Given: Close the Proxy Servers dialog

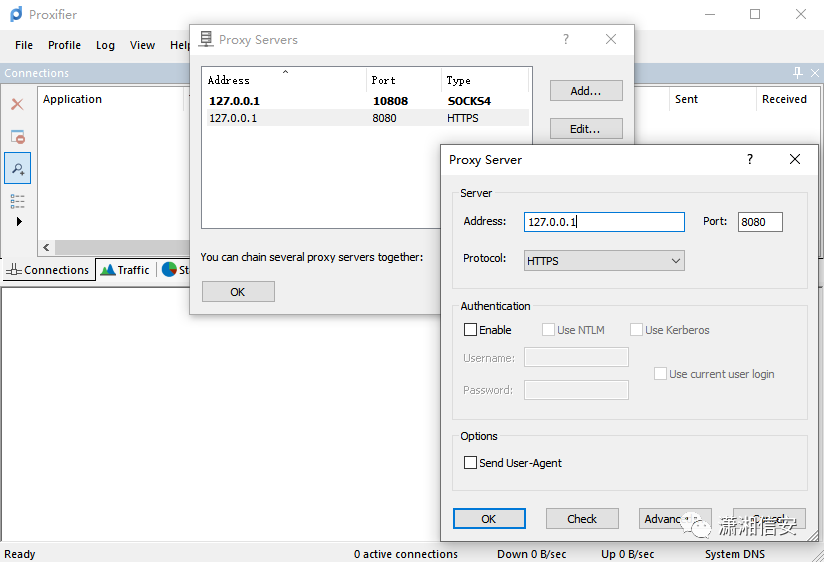Looking at the screenshot, I should tap(611, 39).
